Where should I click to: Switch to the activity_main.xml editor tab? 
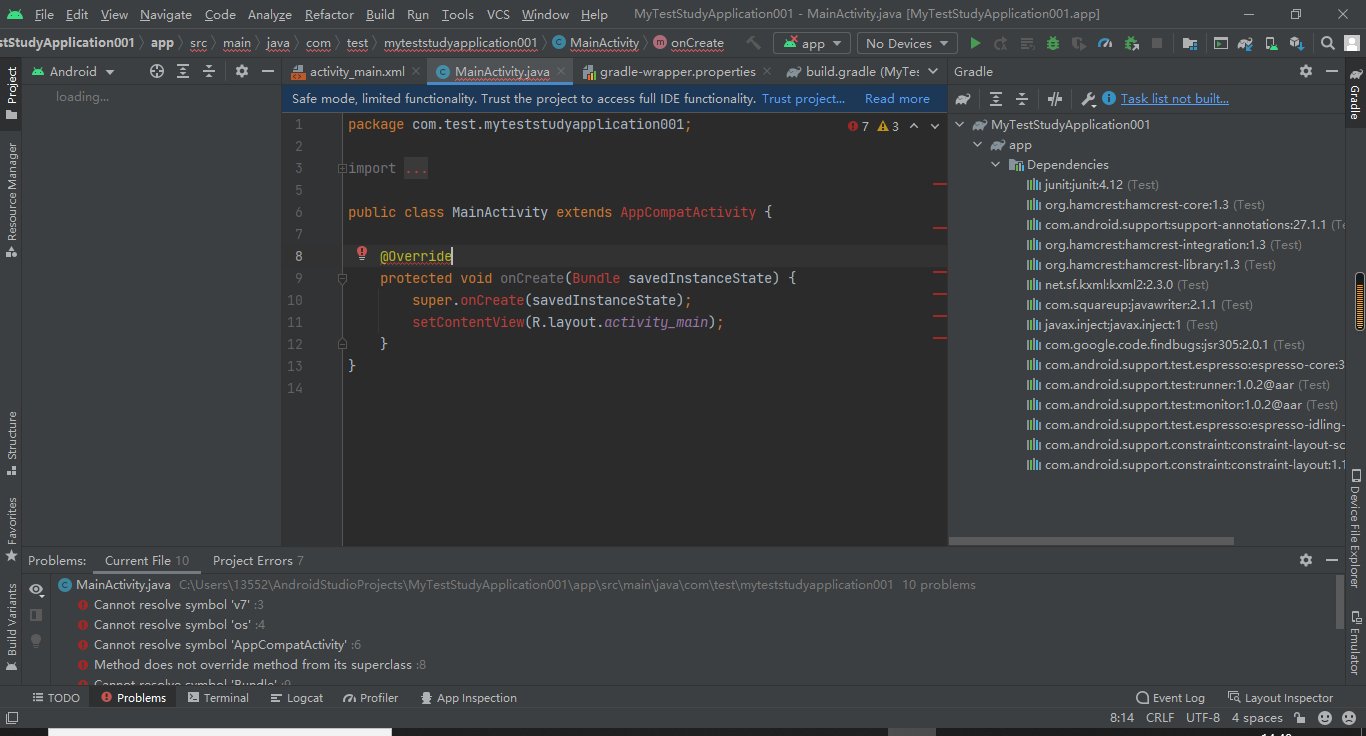(356, 72)
